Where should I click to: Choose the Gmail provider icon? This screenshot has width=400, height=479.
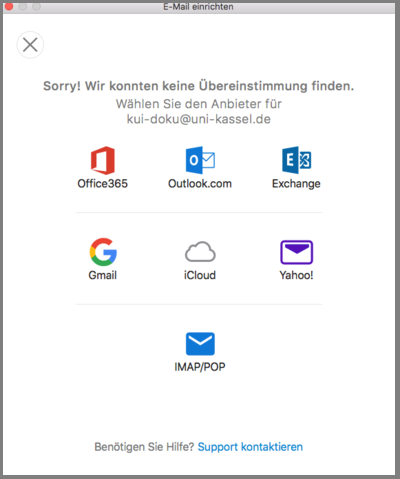coord(103,252)
